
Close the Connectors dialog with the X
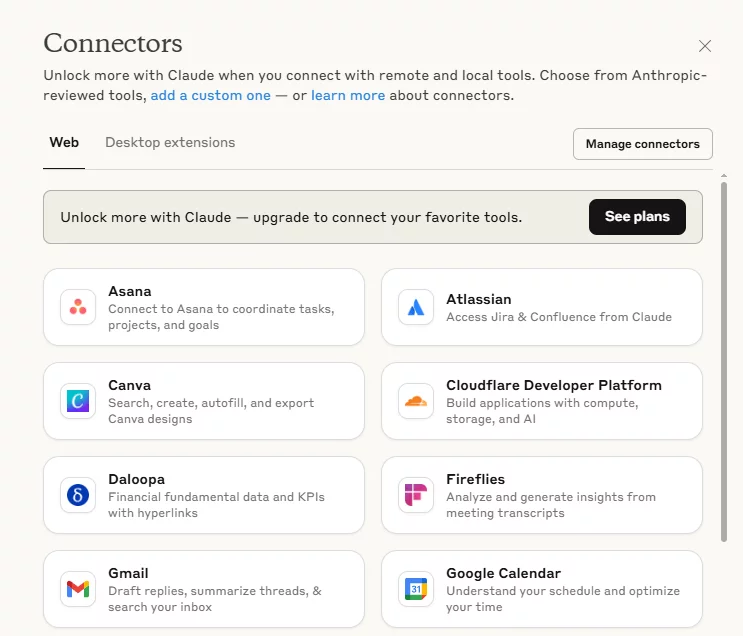click(x=705, y=46)
